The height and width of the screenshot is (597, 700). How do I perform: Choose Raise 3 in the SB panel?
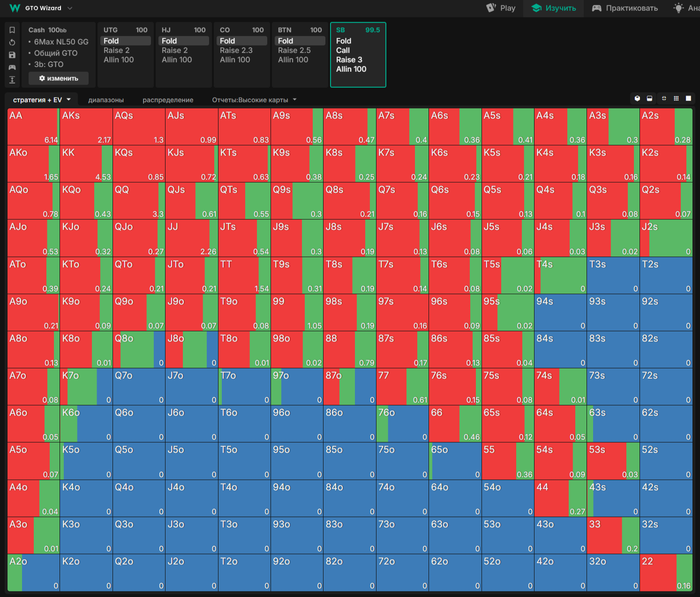pos(349,60)
